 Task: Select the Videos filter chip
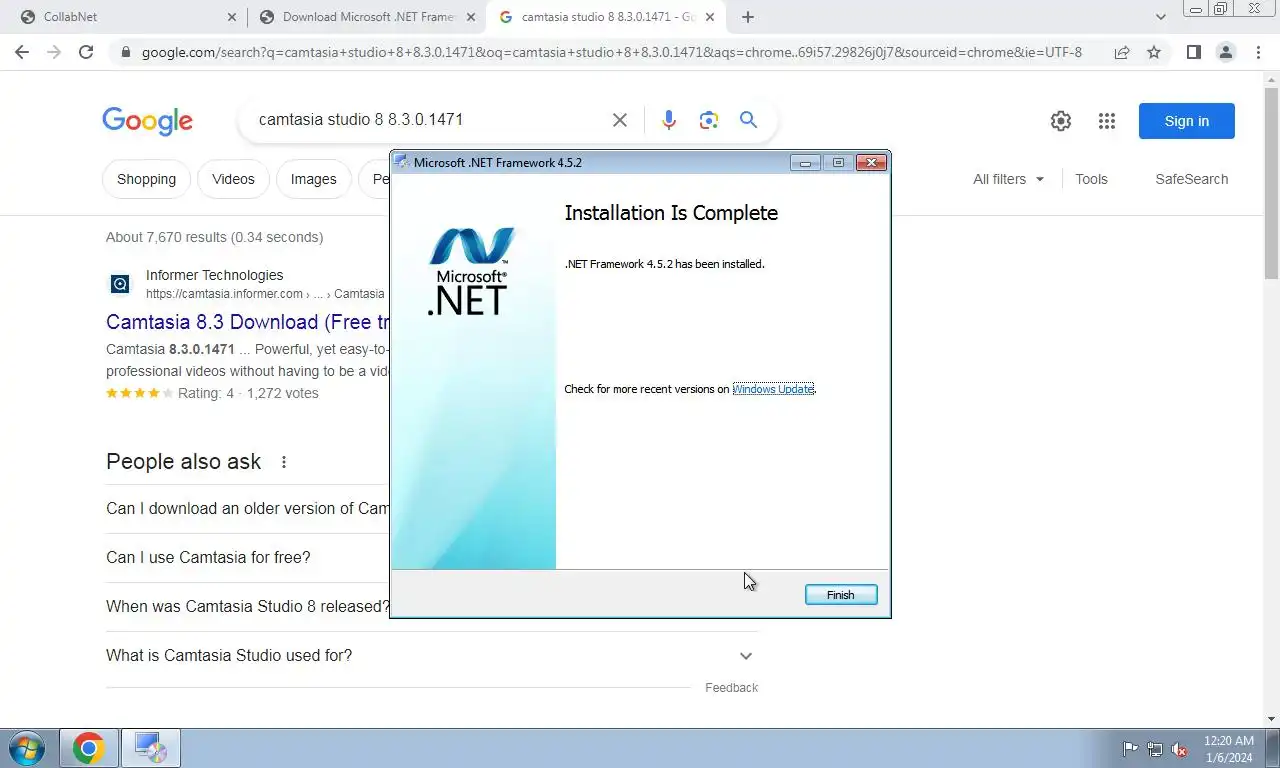point(233,179)
